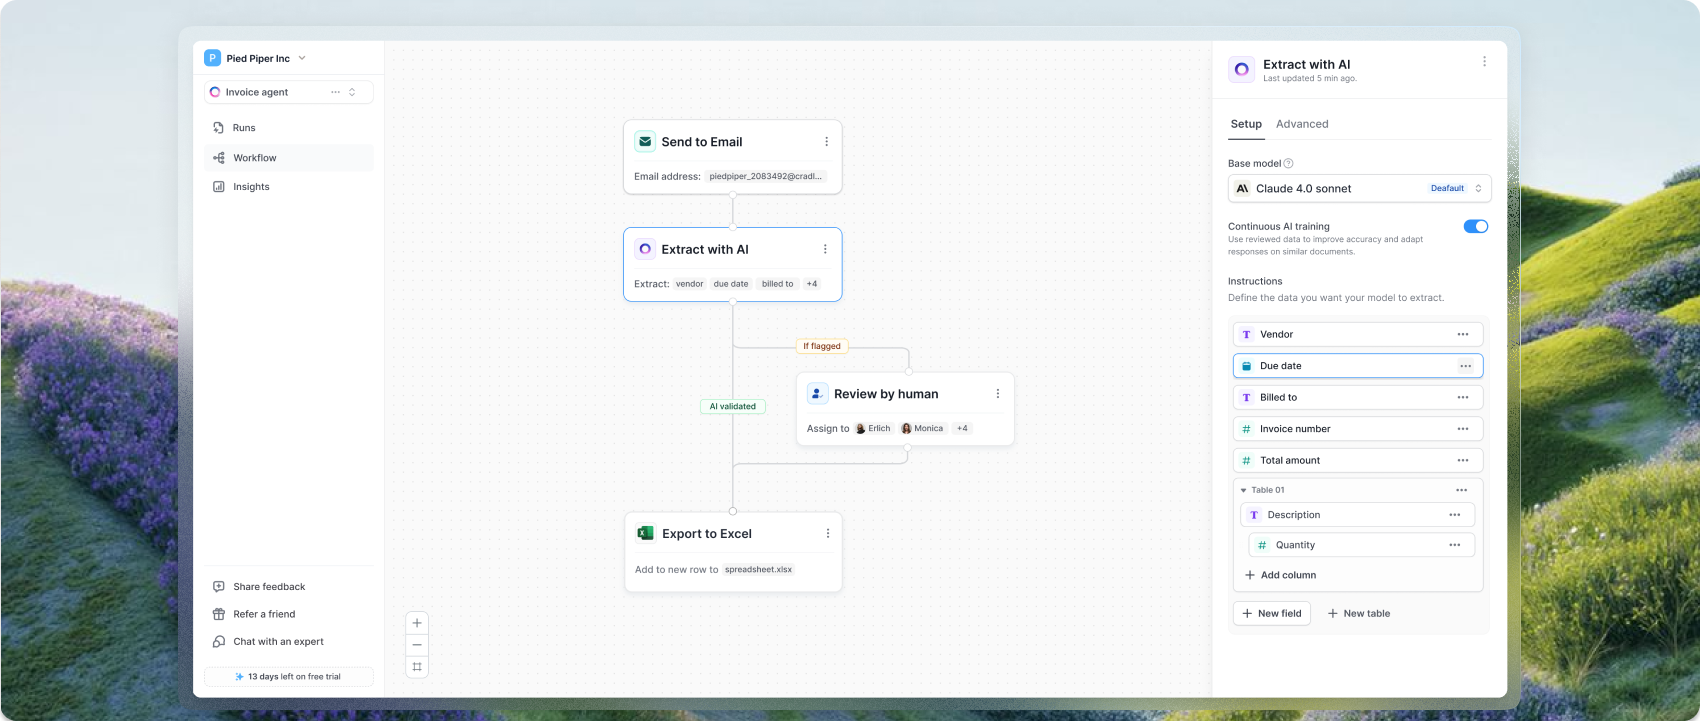Click the billed to extract chip
1700x721 pixels.
[778, 284]
